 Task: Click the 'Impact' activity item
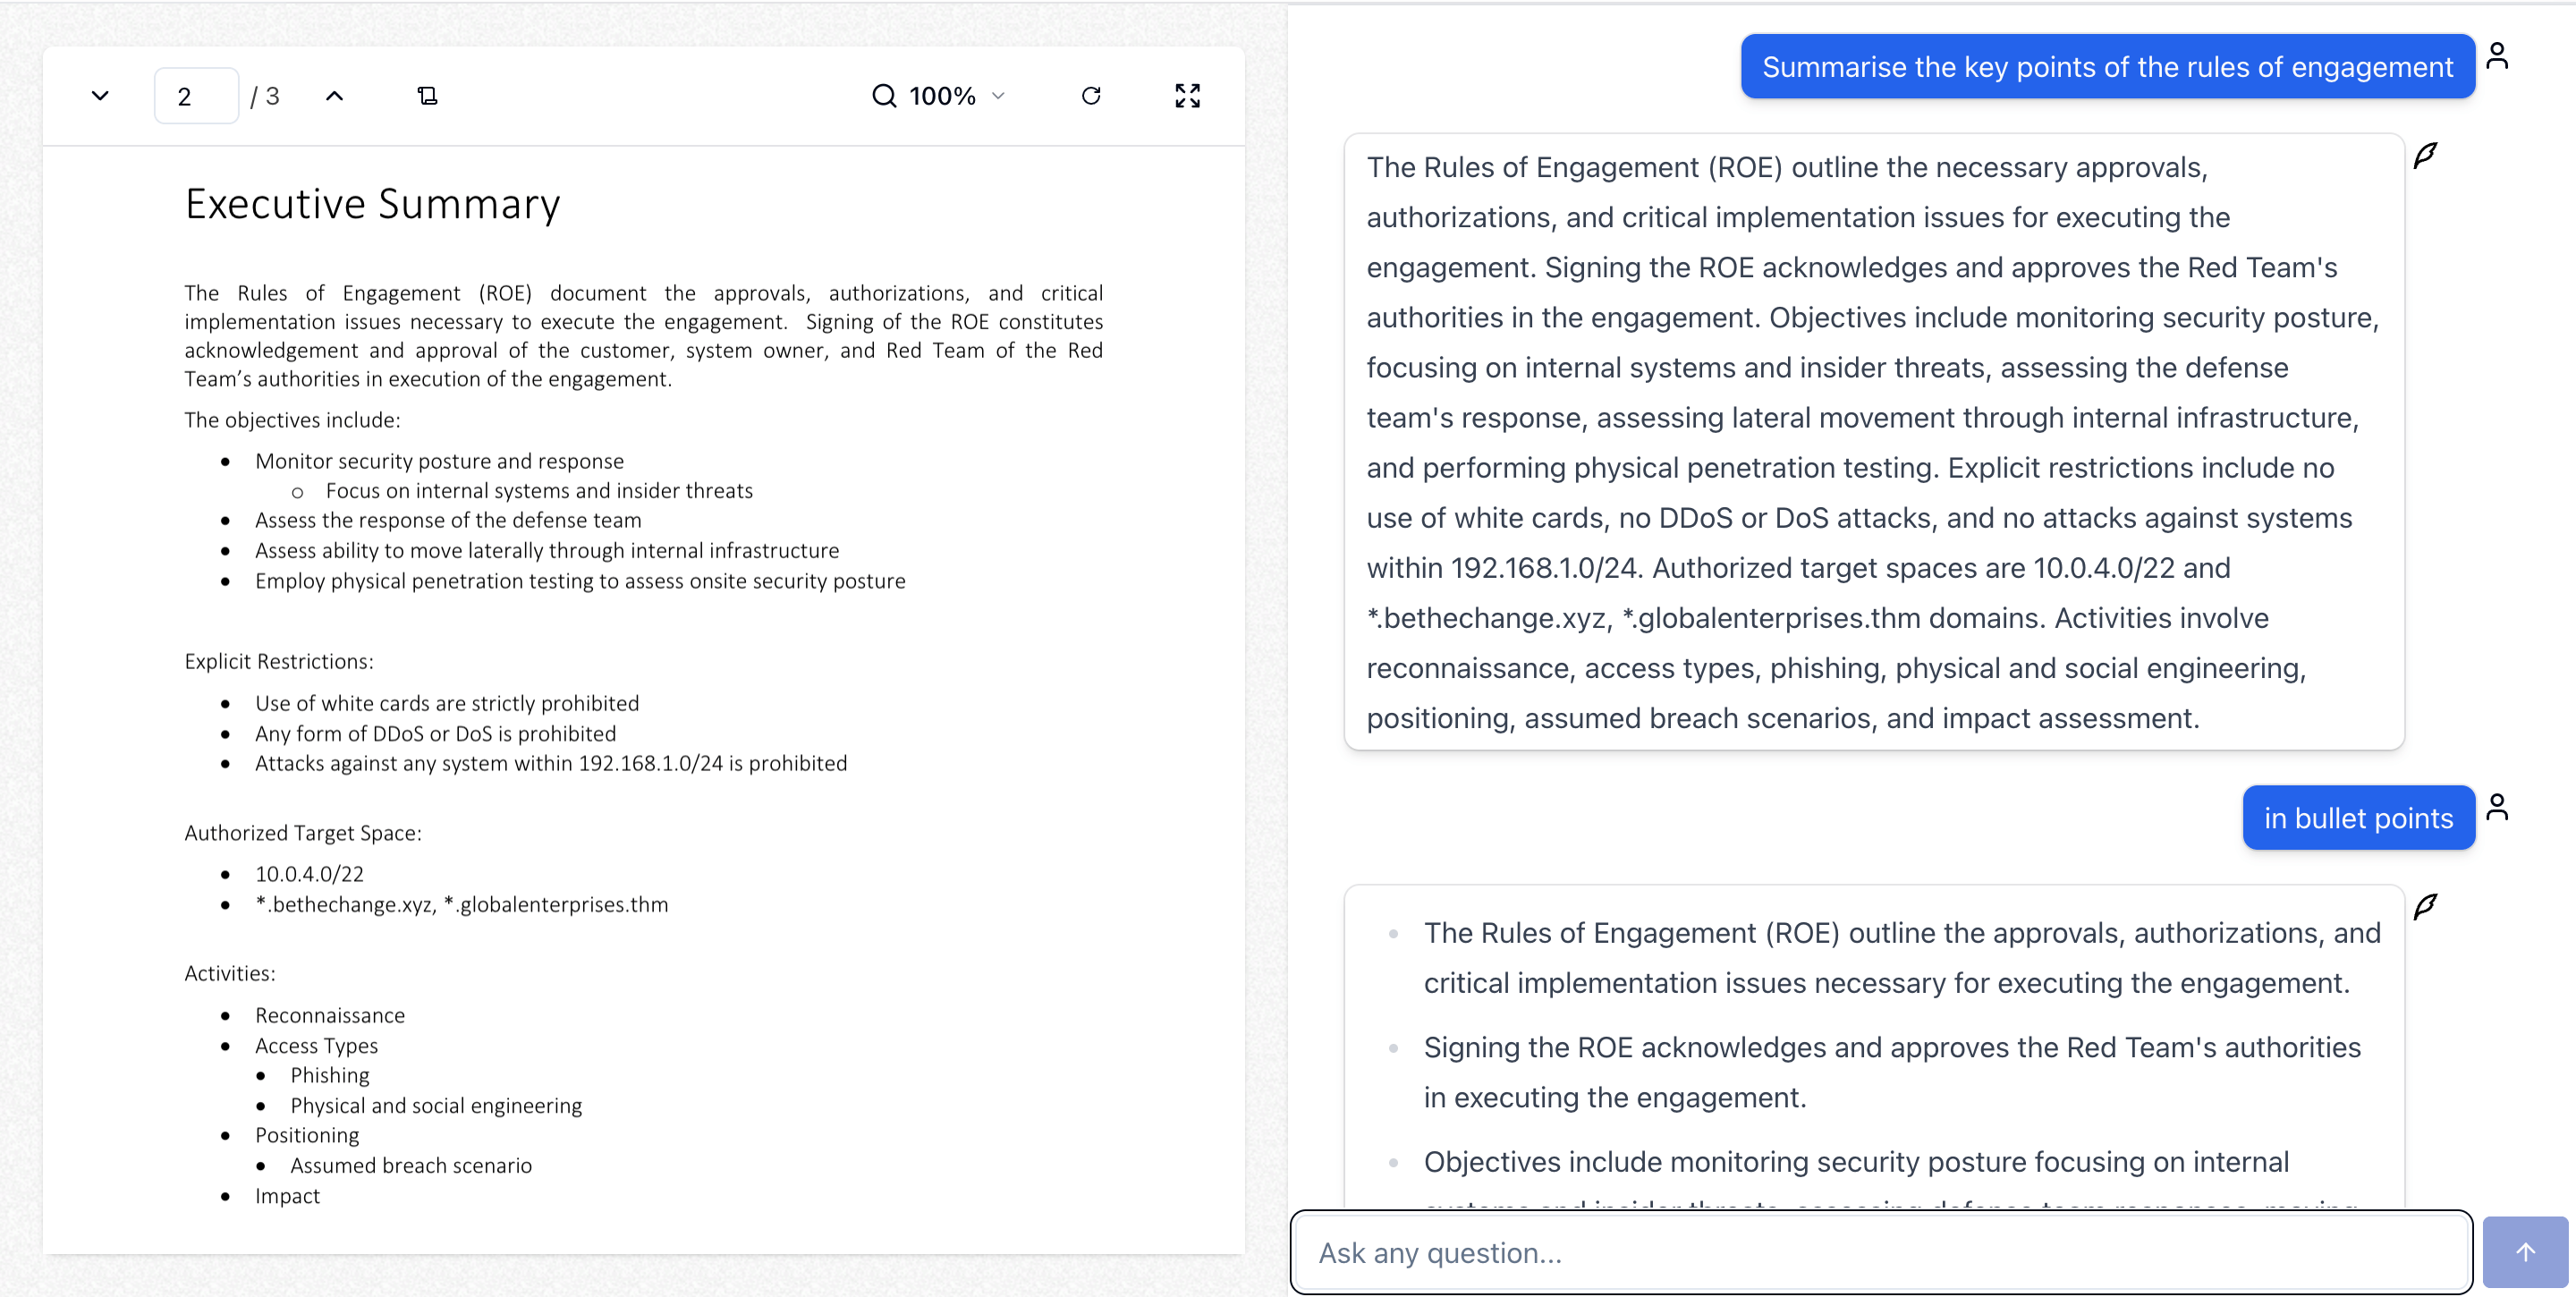pyautogui.click(x=287, y=1196)
